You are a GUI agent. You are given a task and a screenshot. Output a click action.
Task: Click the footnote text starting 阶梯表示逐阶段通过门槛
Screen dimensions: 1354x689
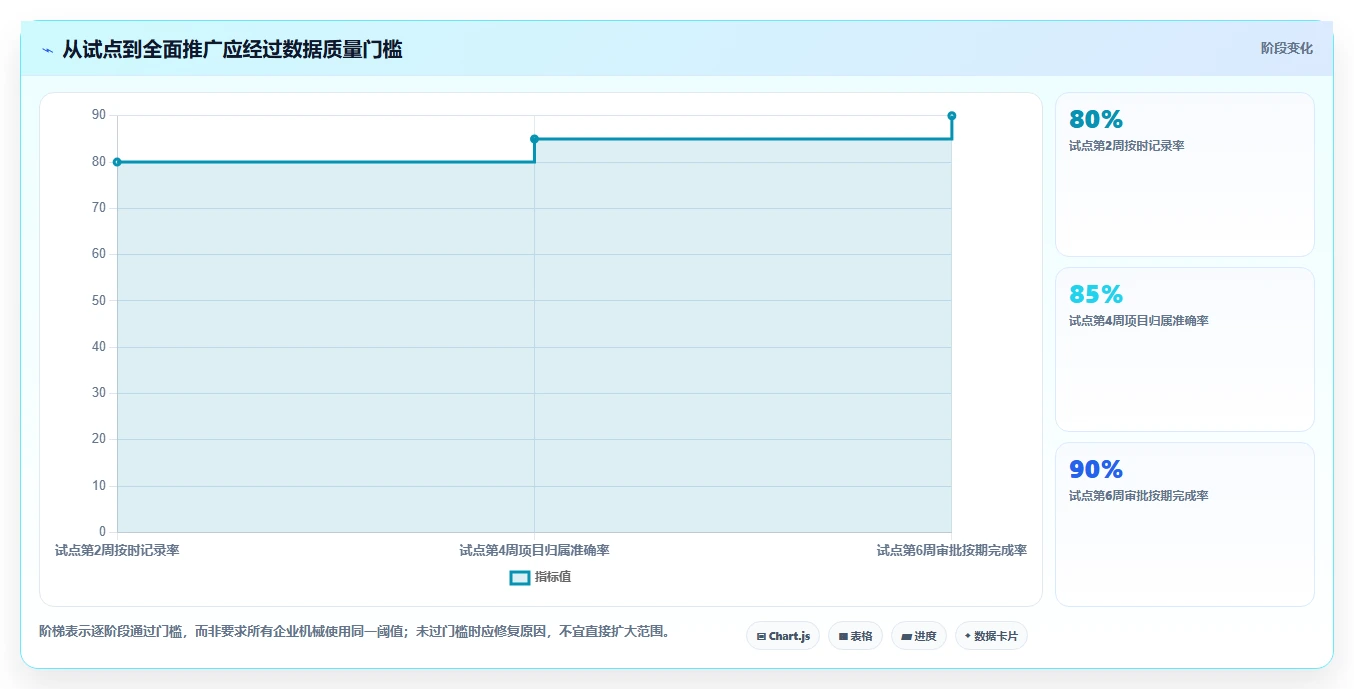(x=354, y=632)
